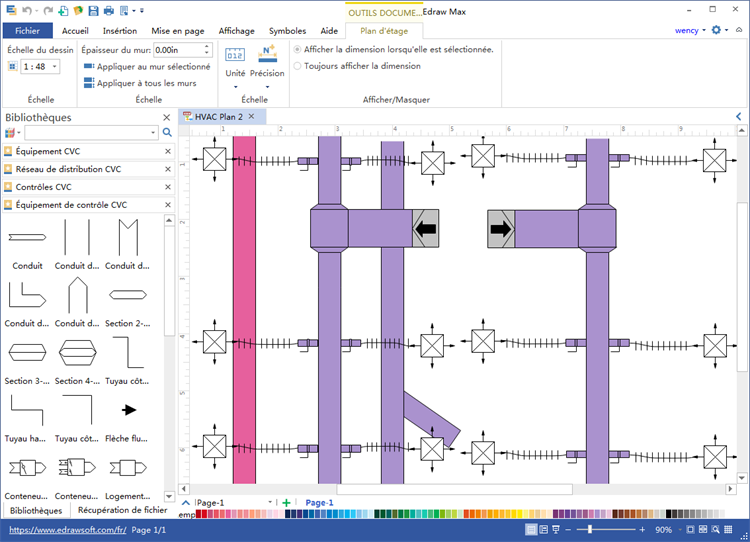This screenshot has height=542, width=750.
Task: Close the Contrôles CVC library
Action: (x=167, y=187)
